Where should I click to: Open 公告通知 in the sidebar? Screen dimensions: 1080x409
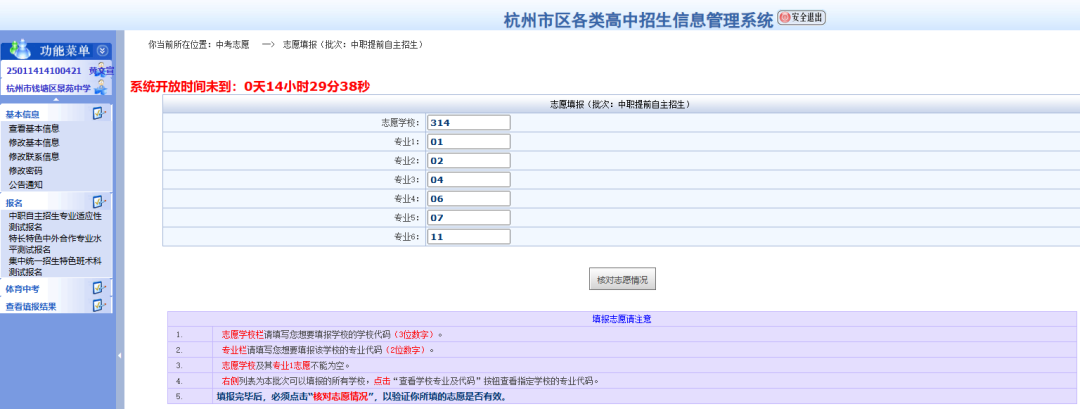26,185
